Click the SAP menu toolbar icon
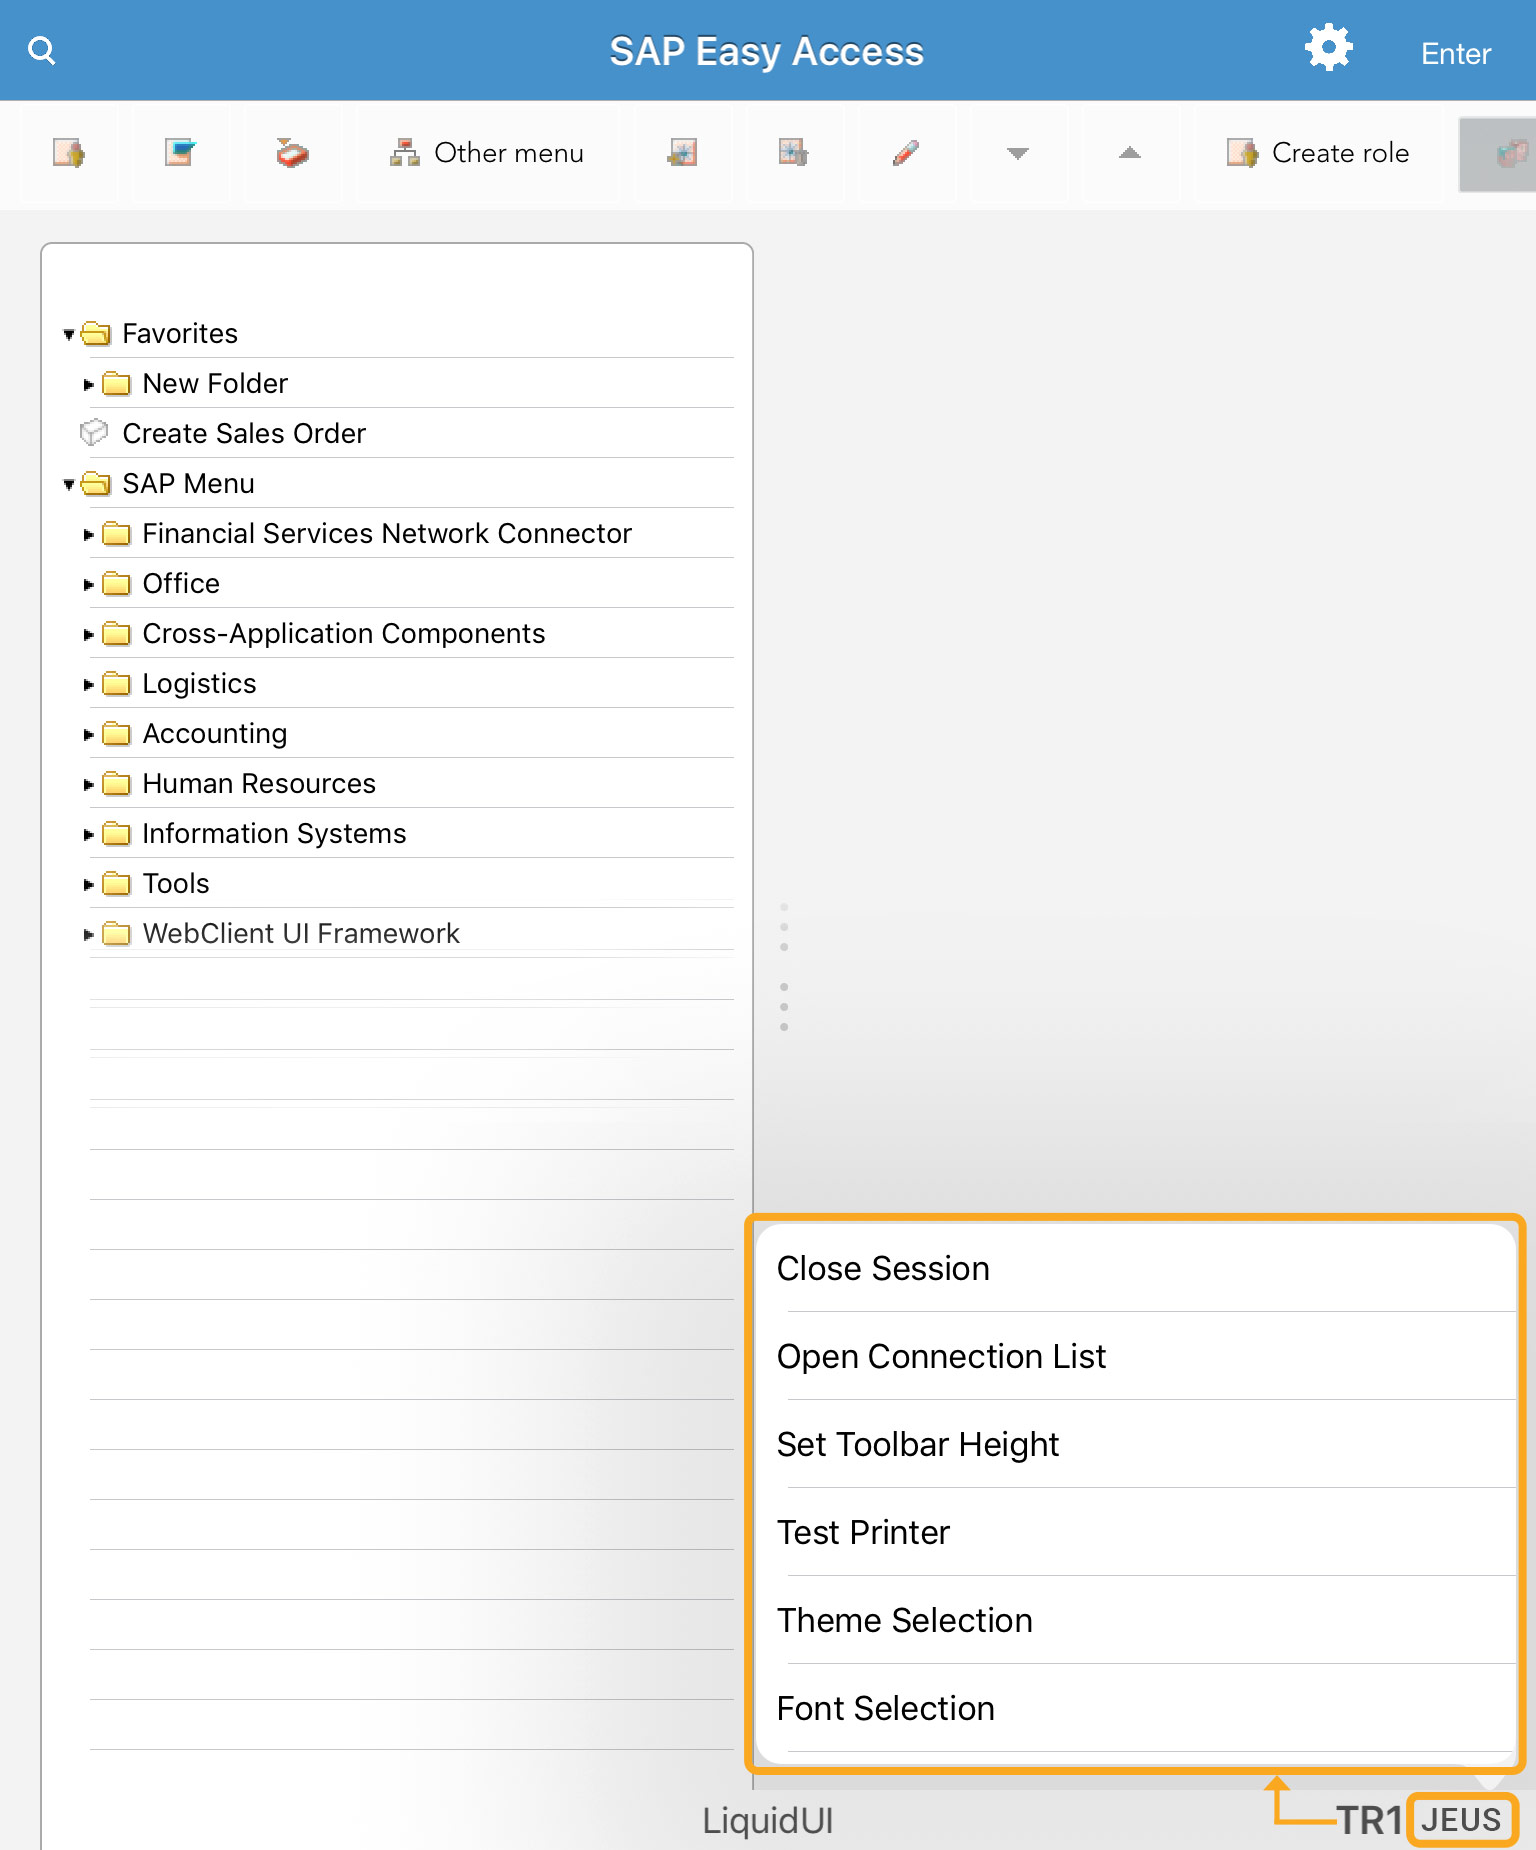This screenshot has height=1850, width=1536. pos(180,153)
